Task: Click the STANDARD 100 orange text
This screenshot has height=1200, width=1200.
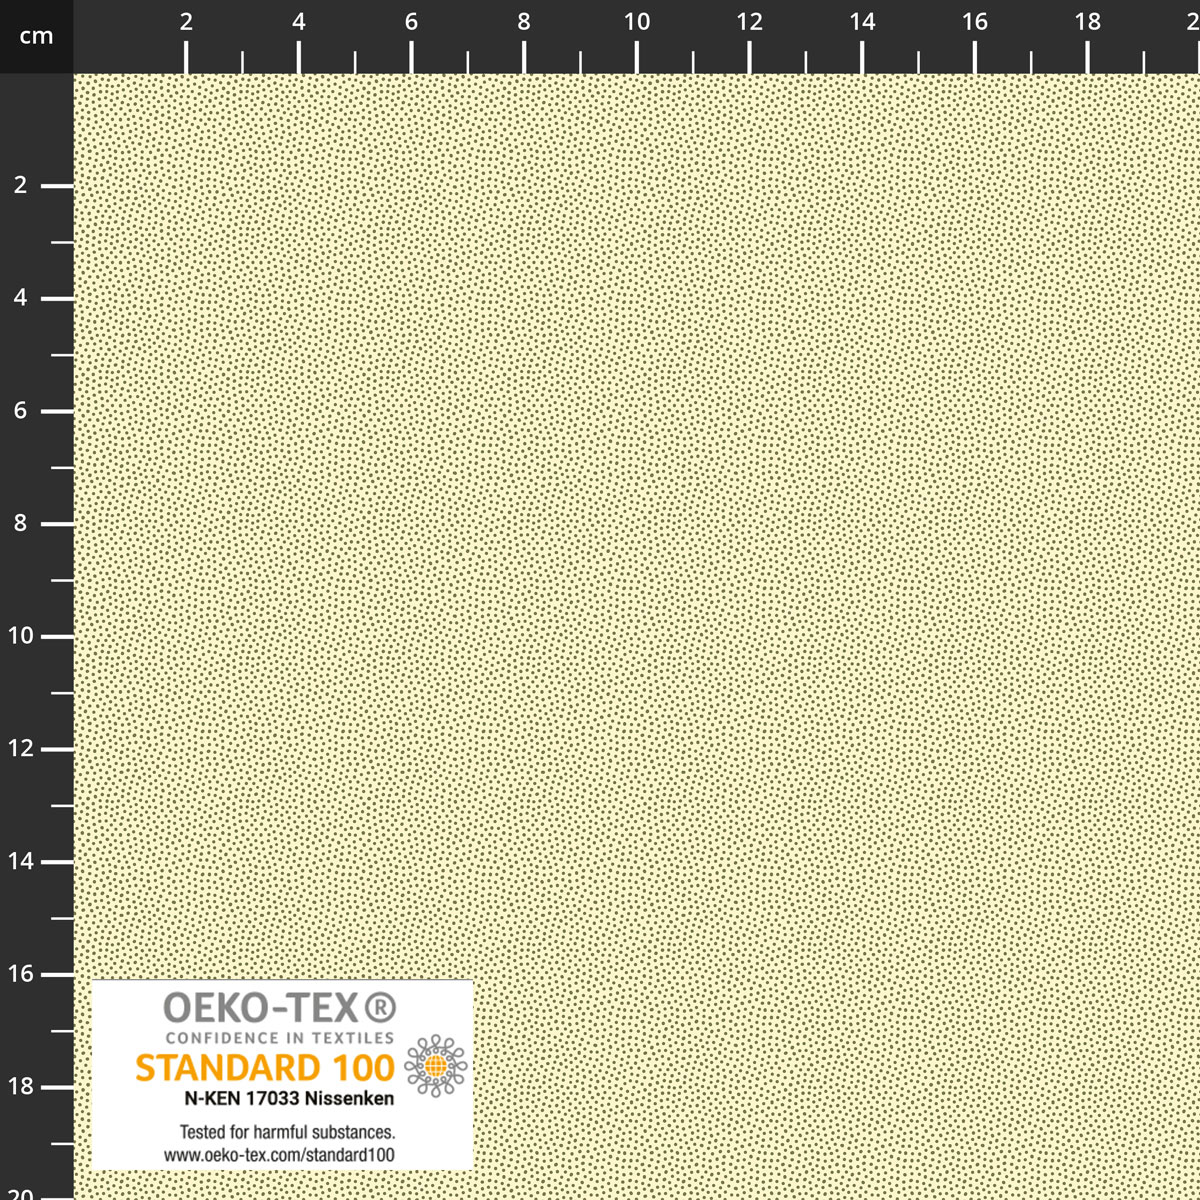Action: point(265,1068)
